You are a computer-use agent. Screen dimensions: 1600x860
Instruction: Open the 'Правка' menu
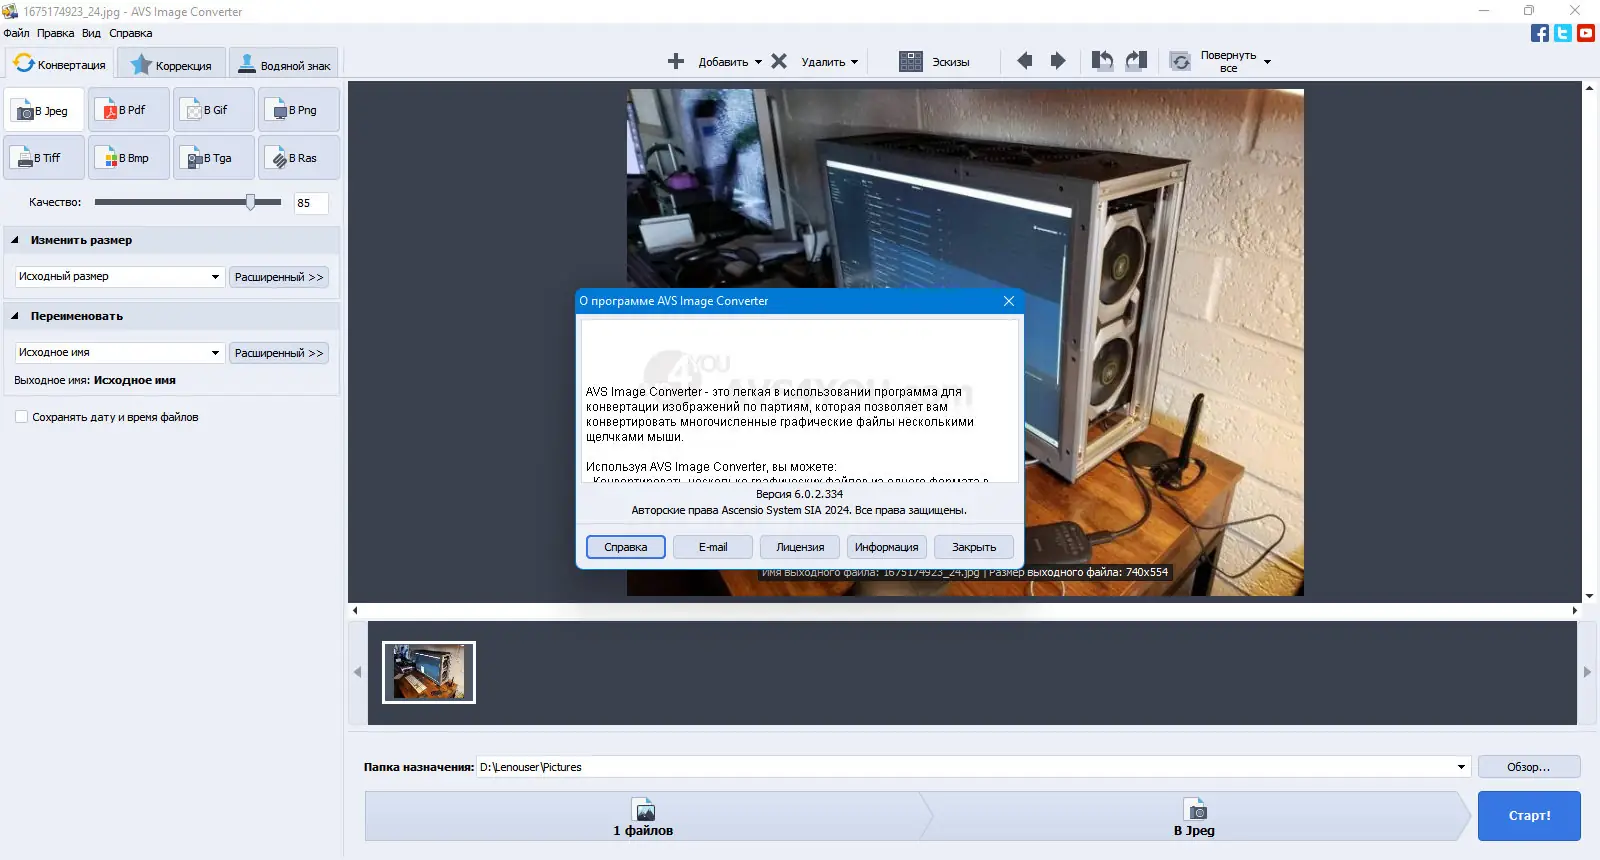pos(55,33)
